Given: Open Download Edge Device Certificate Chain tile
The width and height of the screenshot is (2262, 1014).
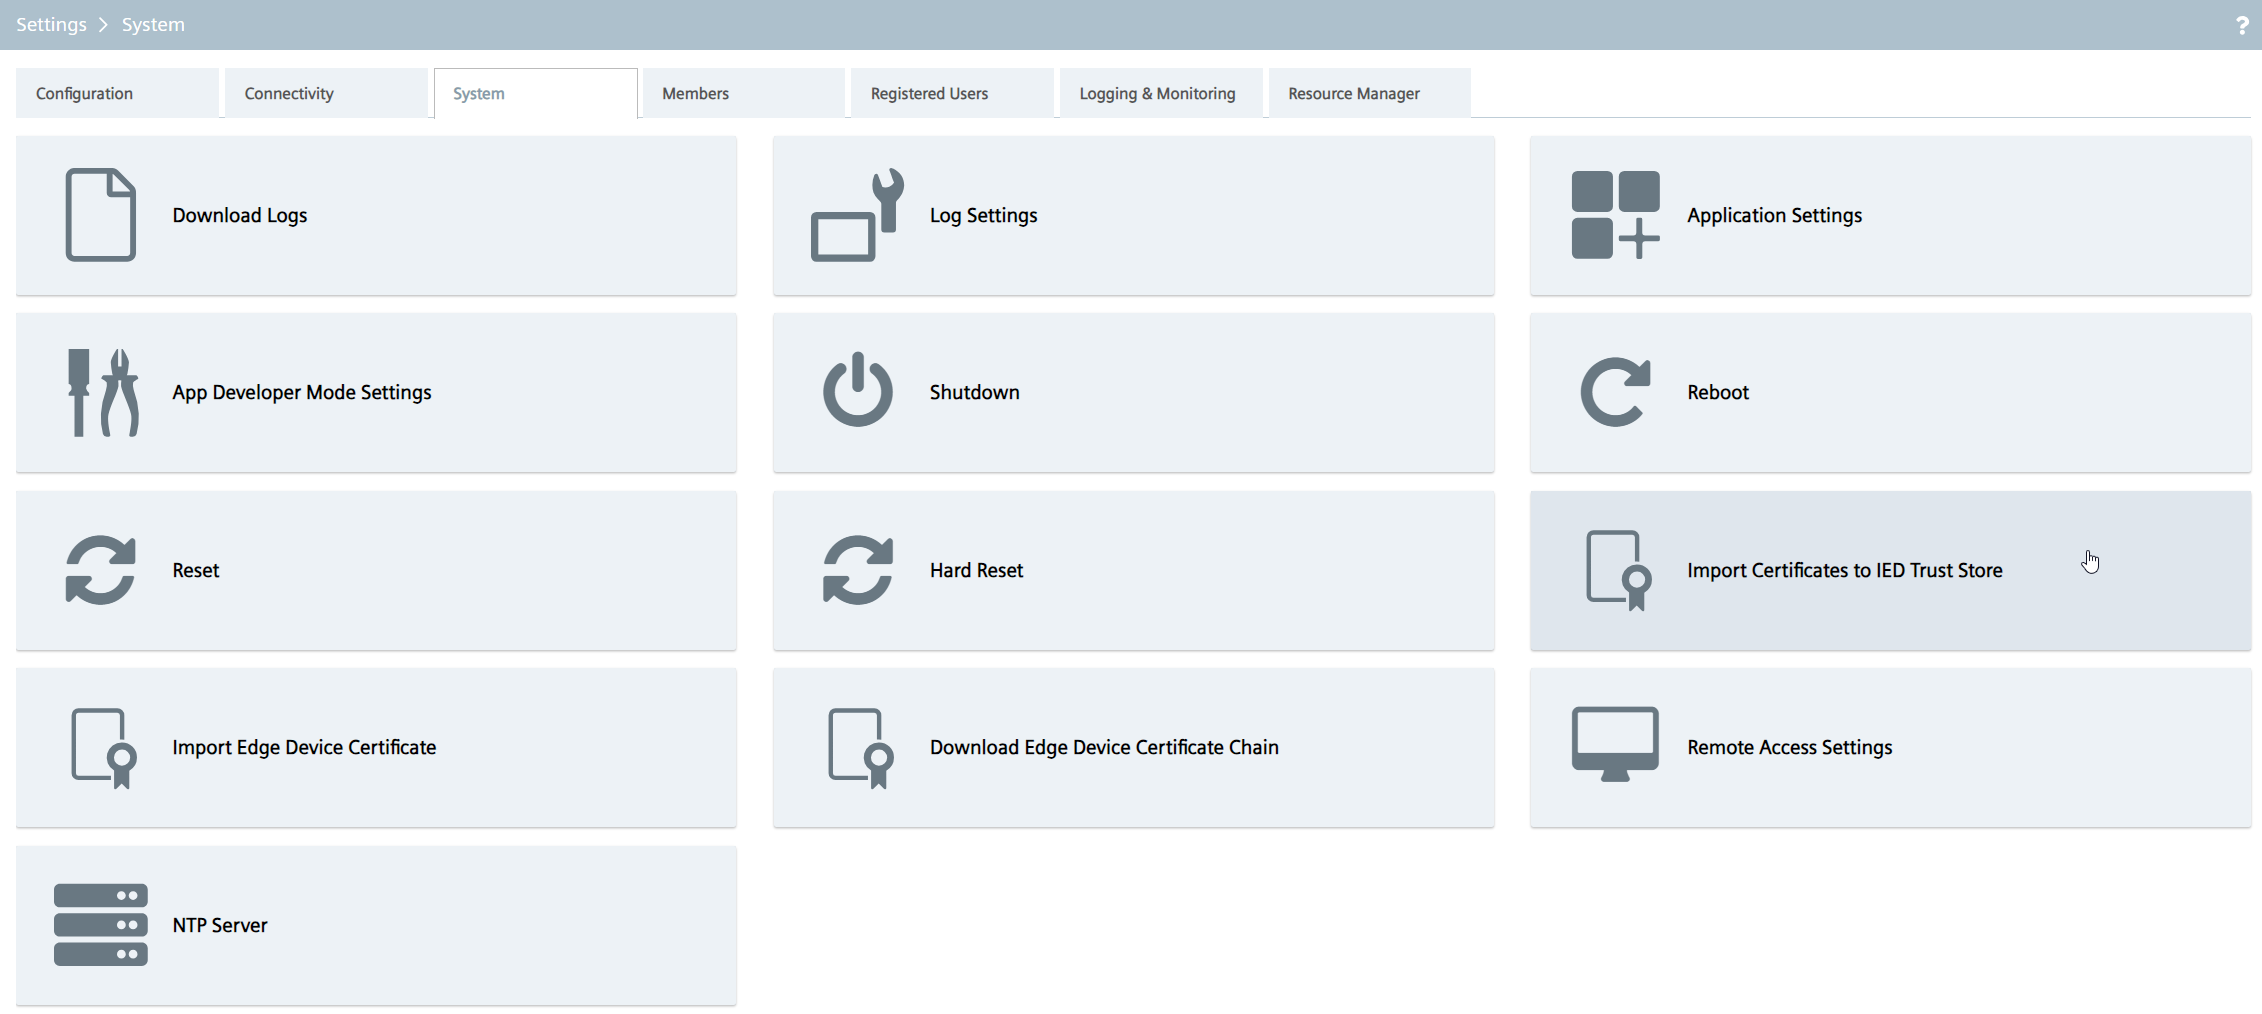Looking at the screenshot, I should pyautogui.click(x=1103, y=747).
